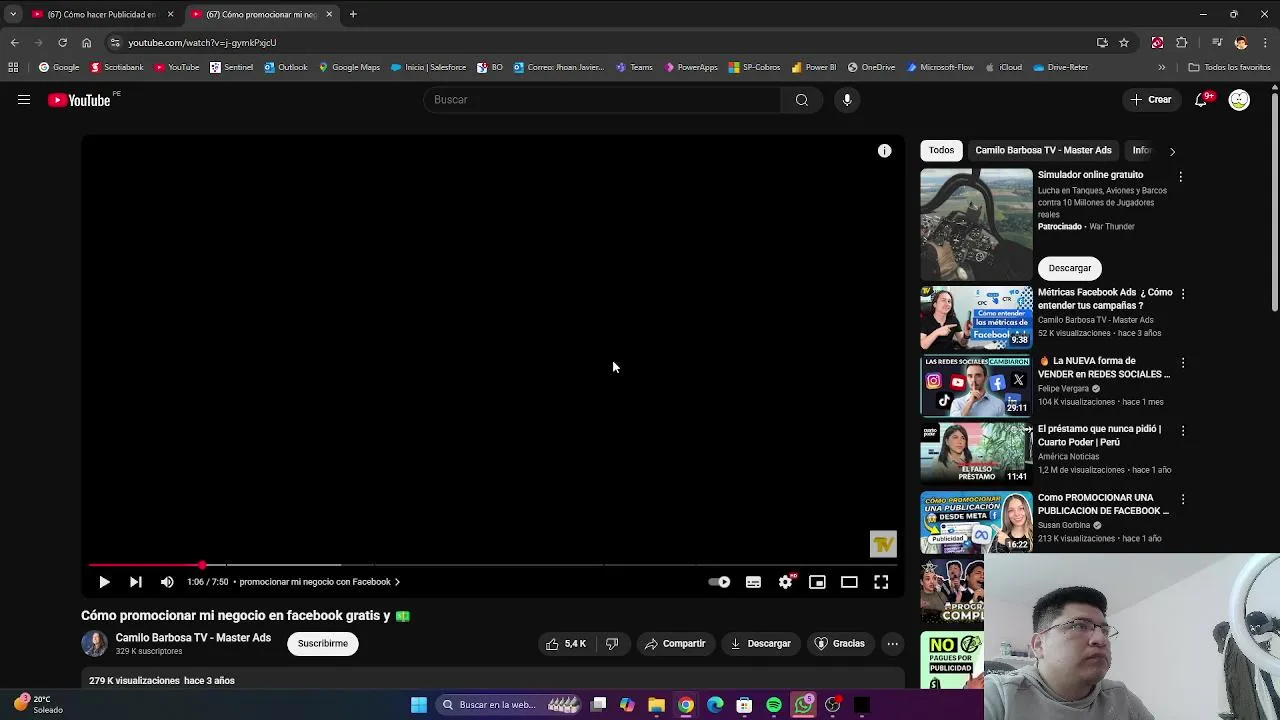Reload the page

click(x=62, y=43)
